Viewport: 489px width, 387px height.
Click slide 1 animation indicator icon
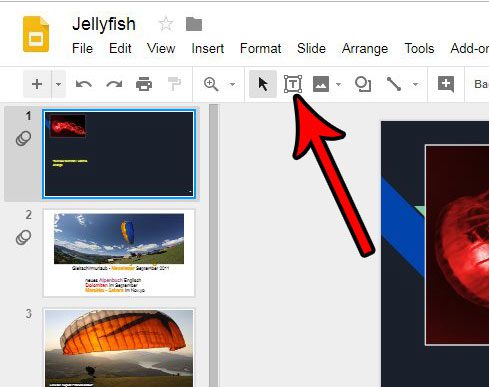point(23,138)
